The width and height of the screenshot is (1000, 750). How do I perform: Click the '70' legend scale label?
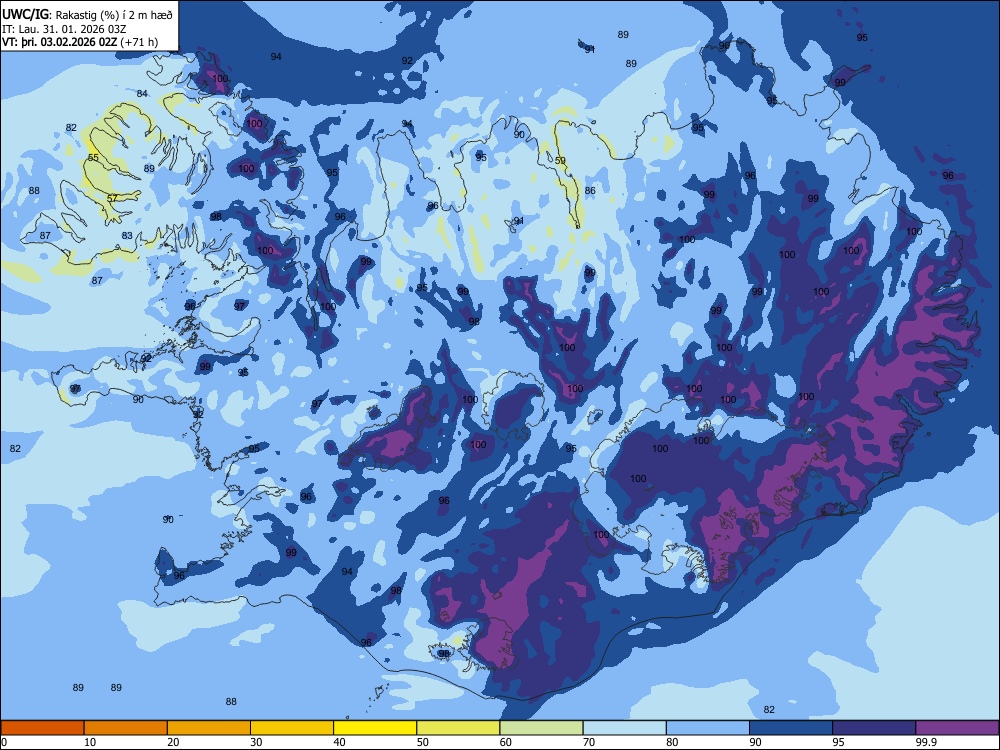589,742
